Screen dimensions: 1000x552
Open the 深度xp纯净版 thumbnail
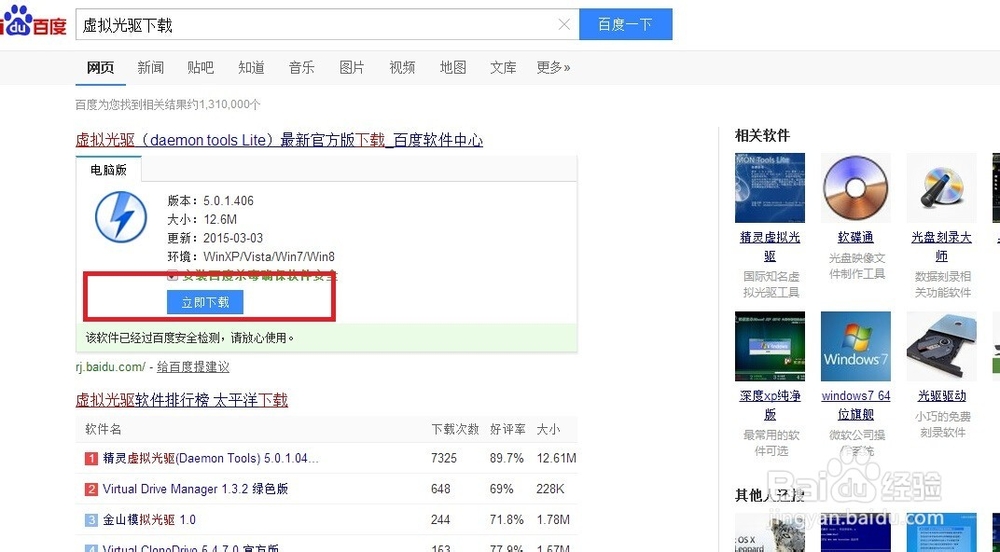click(x=770, y=346)
